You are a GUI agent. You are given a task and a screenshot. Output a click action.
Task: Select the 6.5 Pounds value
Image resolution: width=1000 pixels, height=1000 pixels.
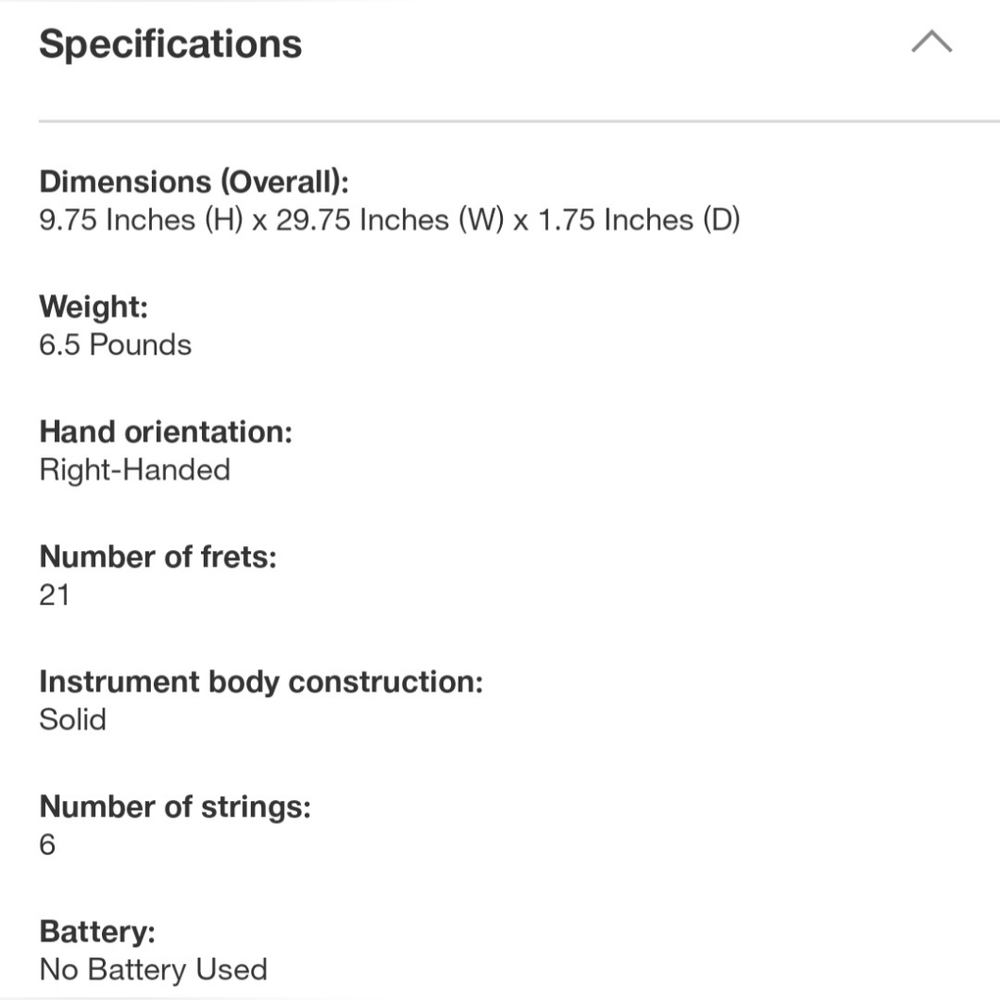(115, 345)
